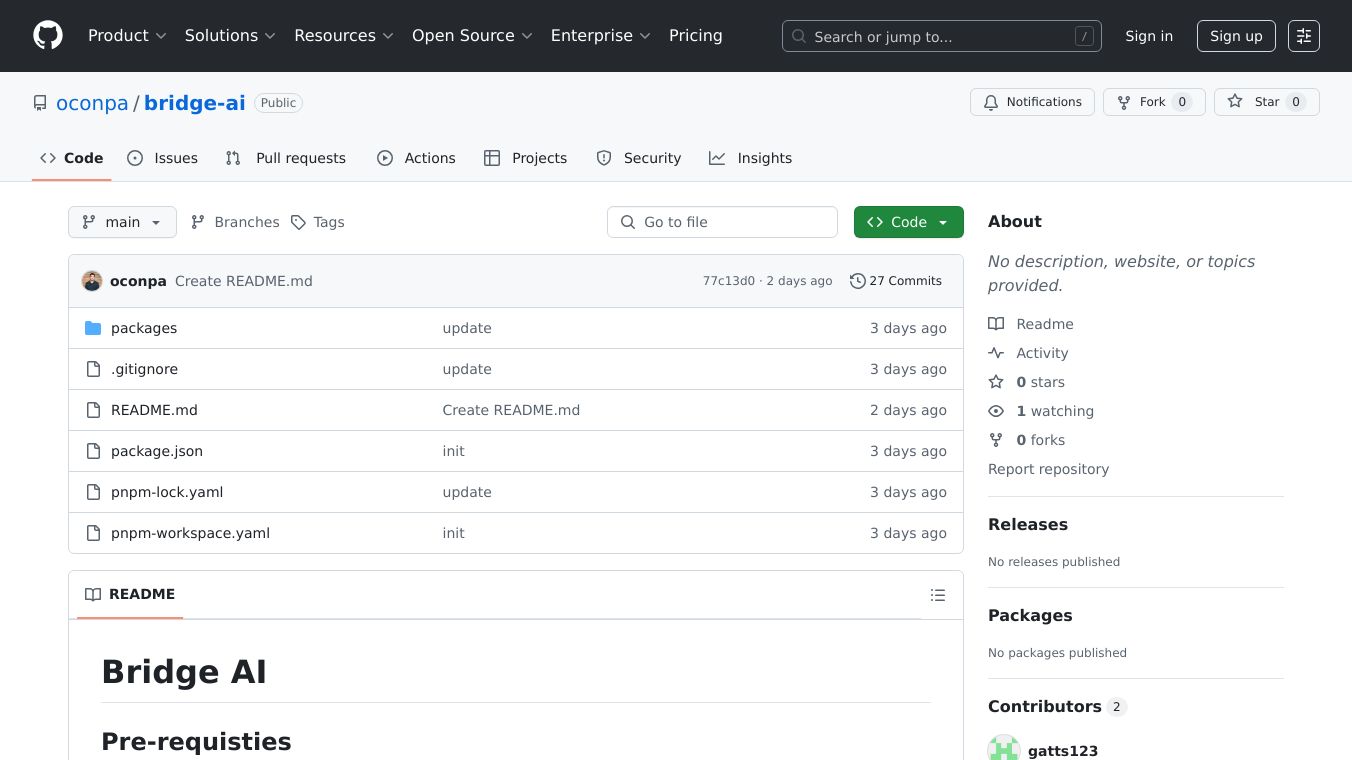Open the Insights tab
Image resolution: width=1352 pixels, height=760 pixels.
[x=750, y=158]
